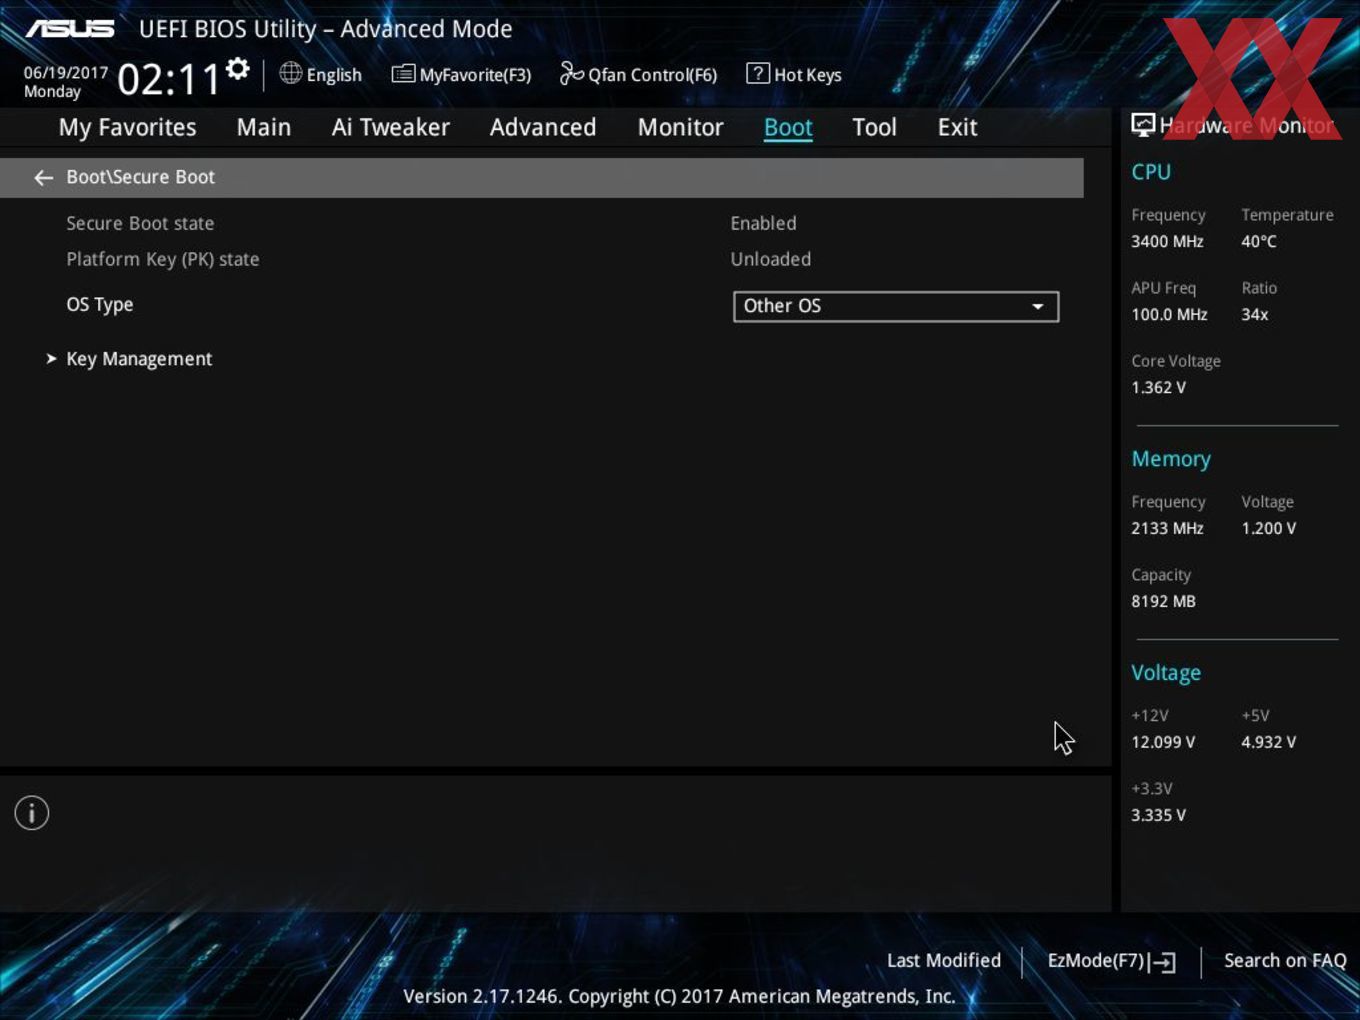The image size is (1360, 1020).
Task: Open the Advanced tab
Action: coord(543,128)
